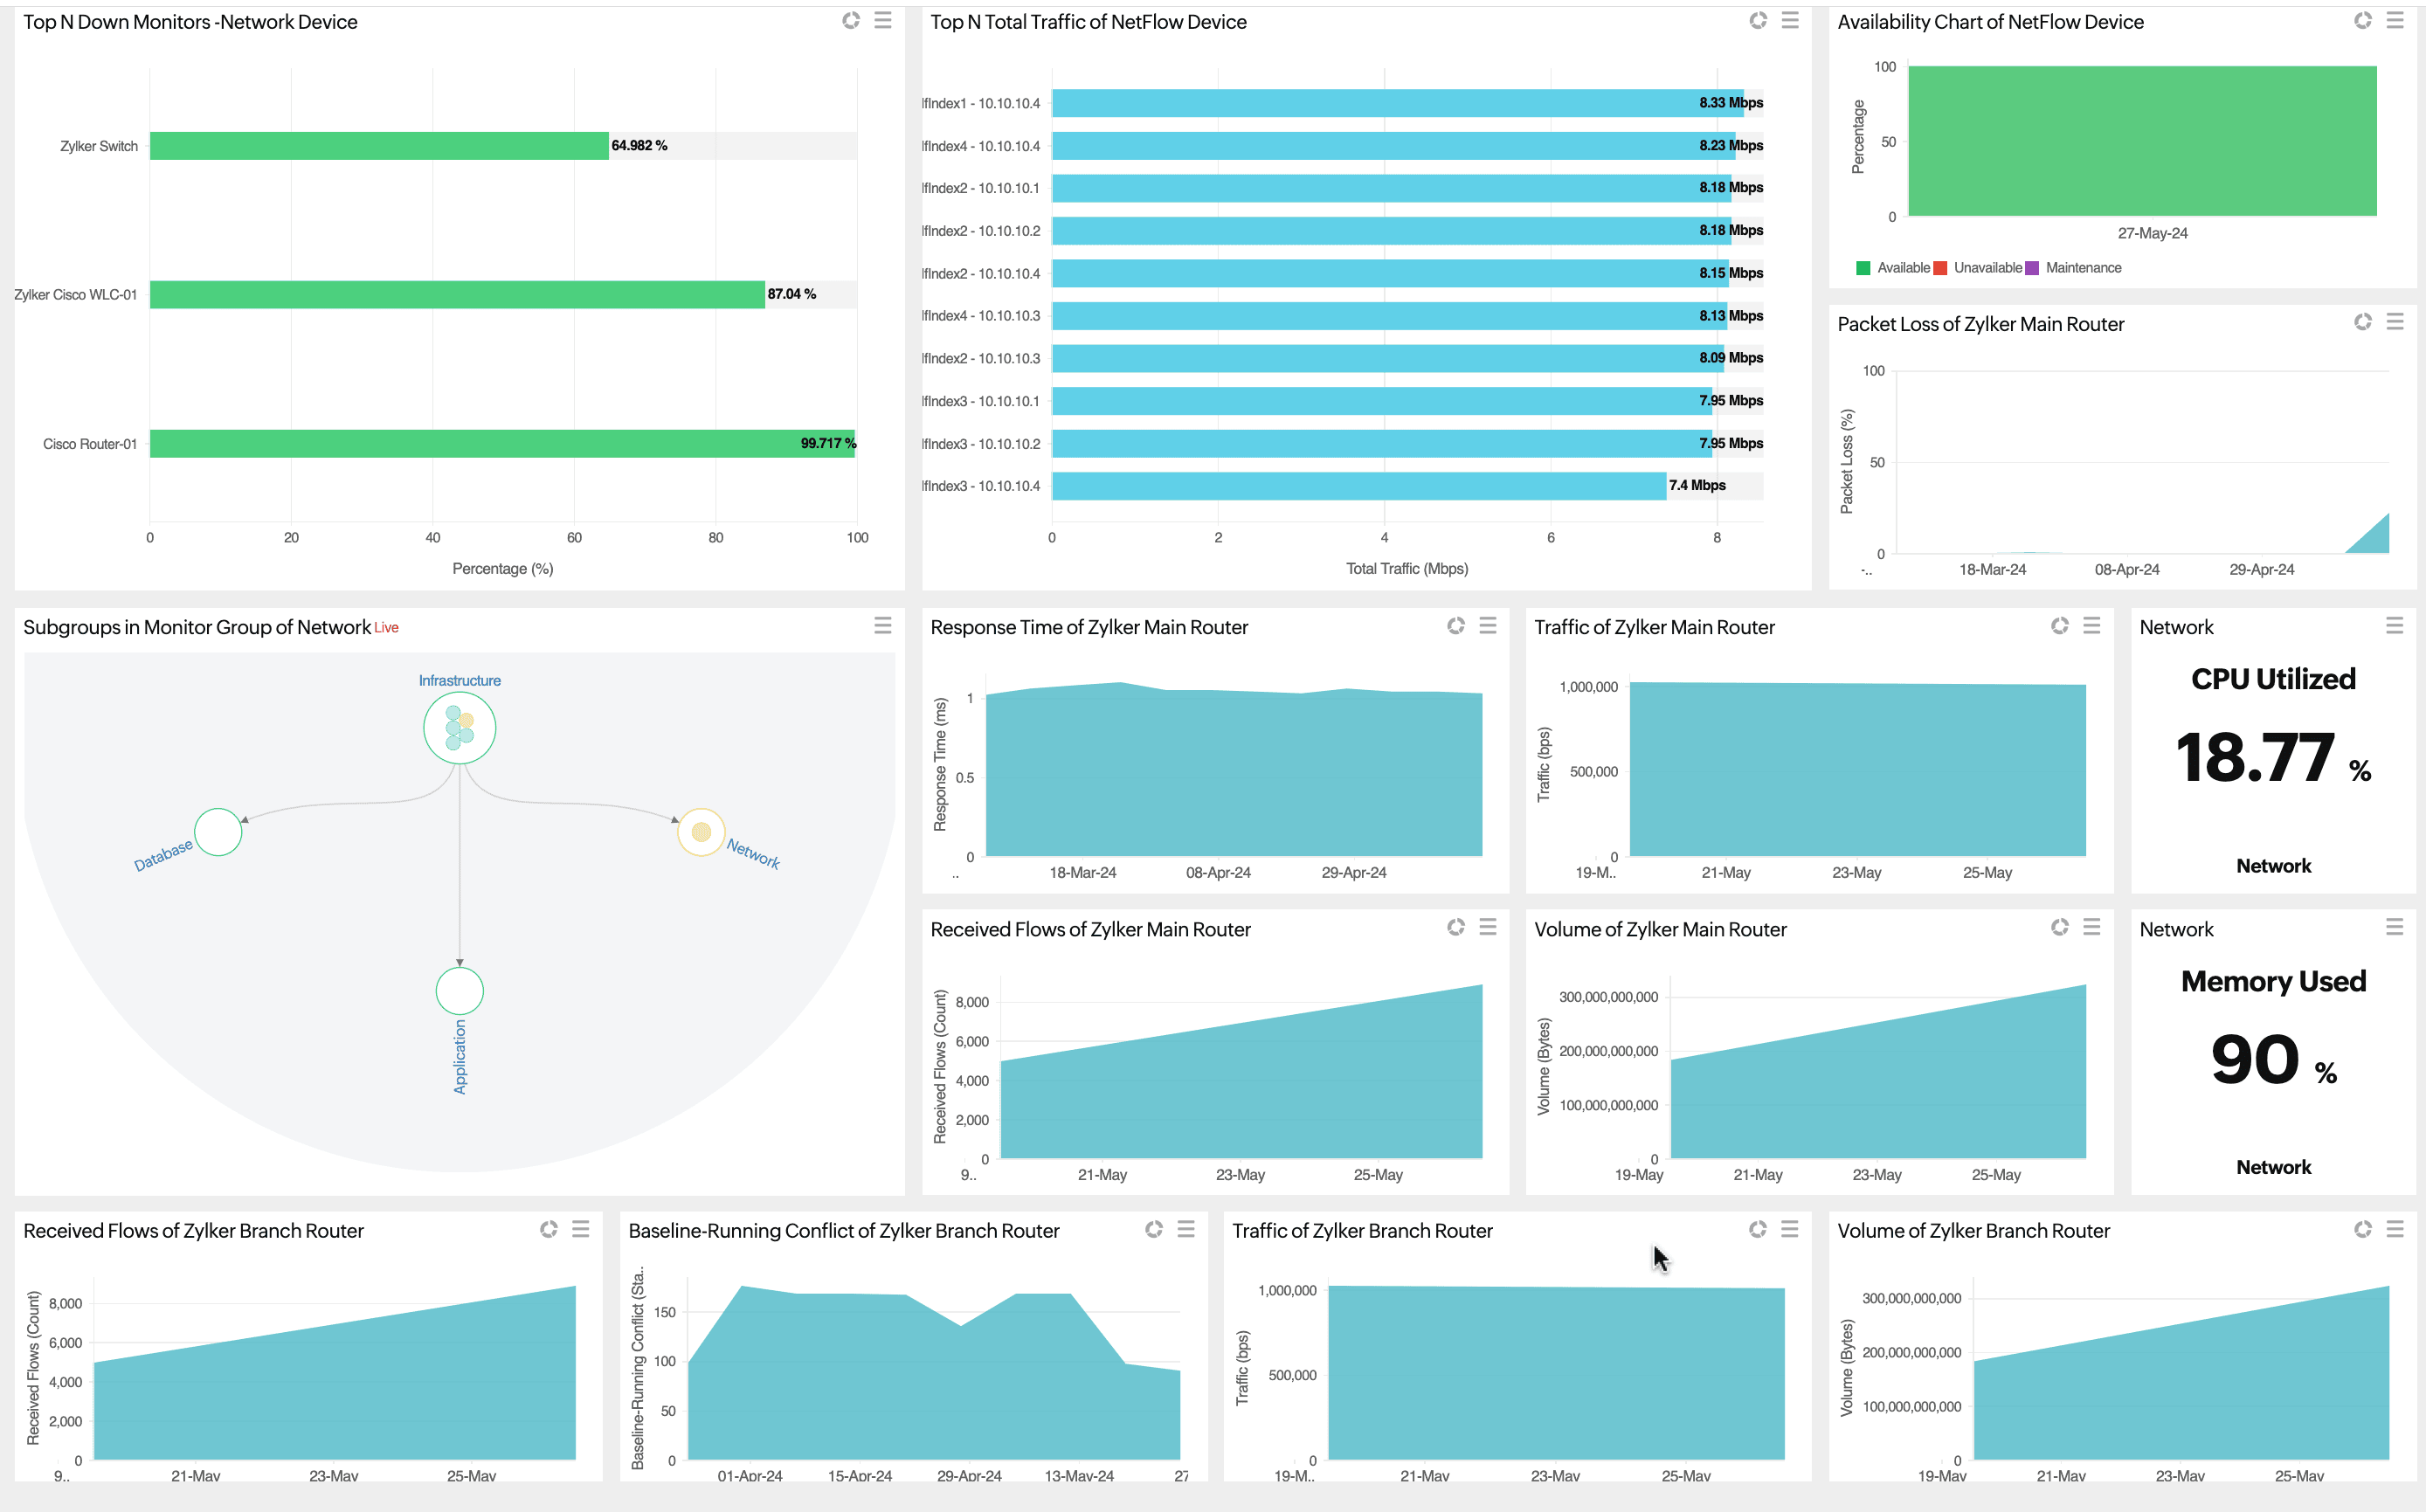Open Memory Used Network widget menu
This screenshot has width=2426, height=1512.
2394,927
